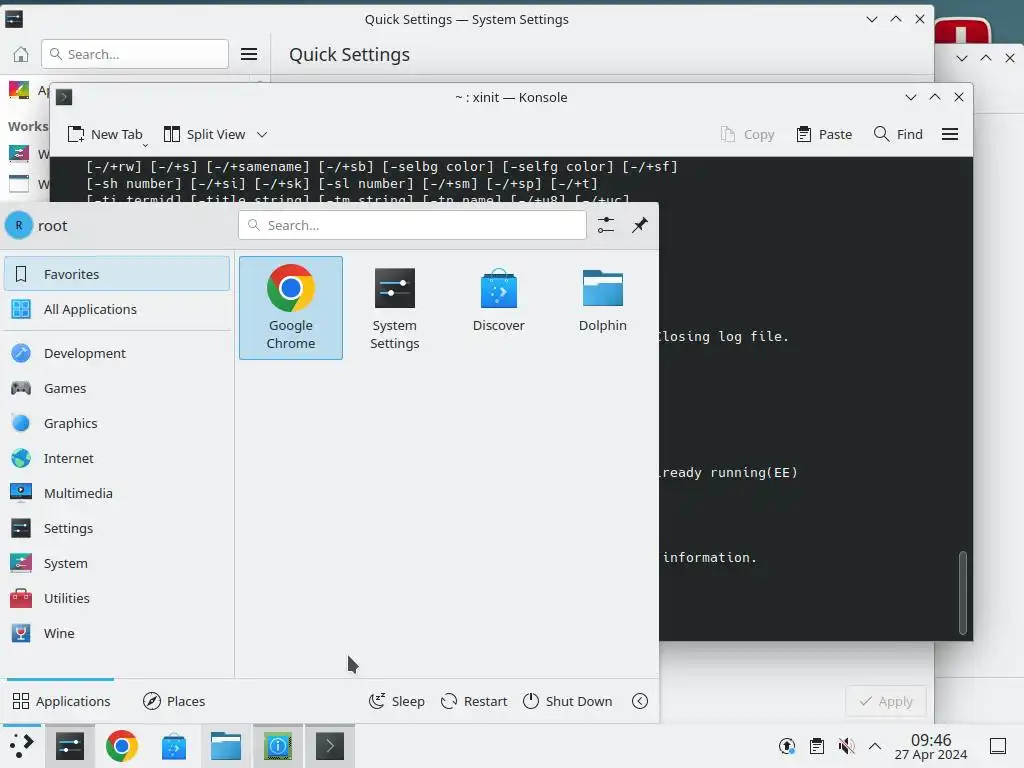This screenshot has height=768, width=1024.
Task: Launch Google Chrome from Favorites grid
Action: (x=291, y=308)
